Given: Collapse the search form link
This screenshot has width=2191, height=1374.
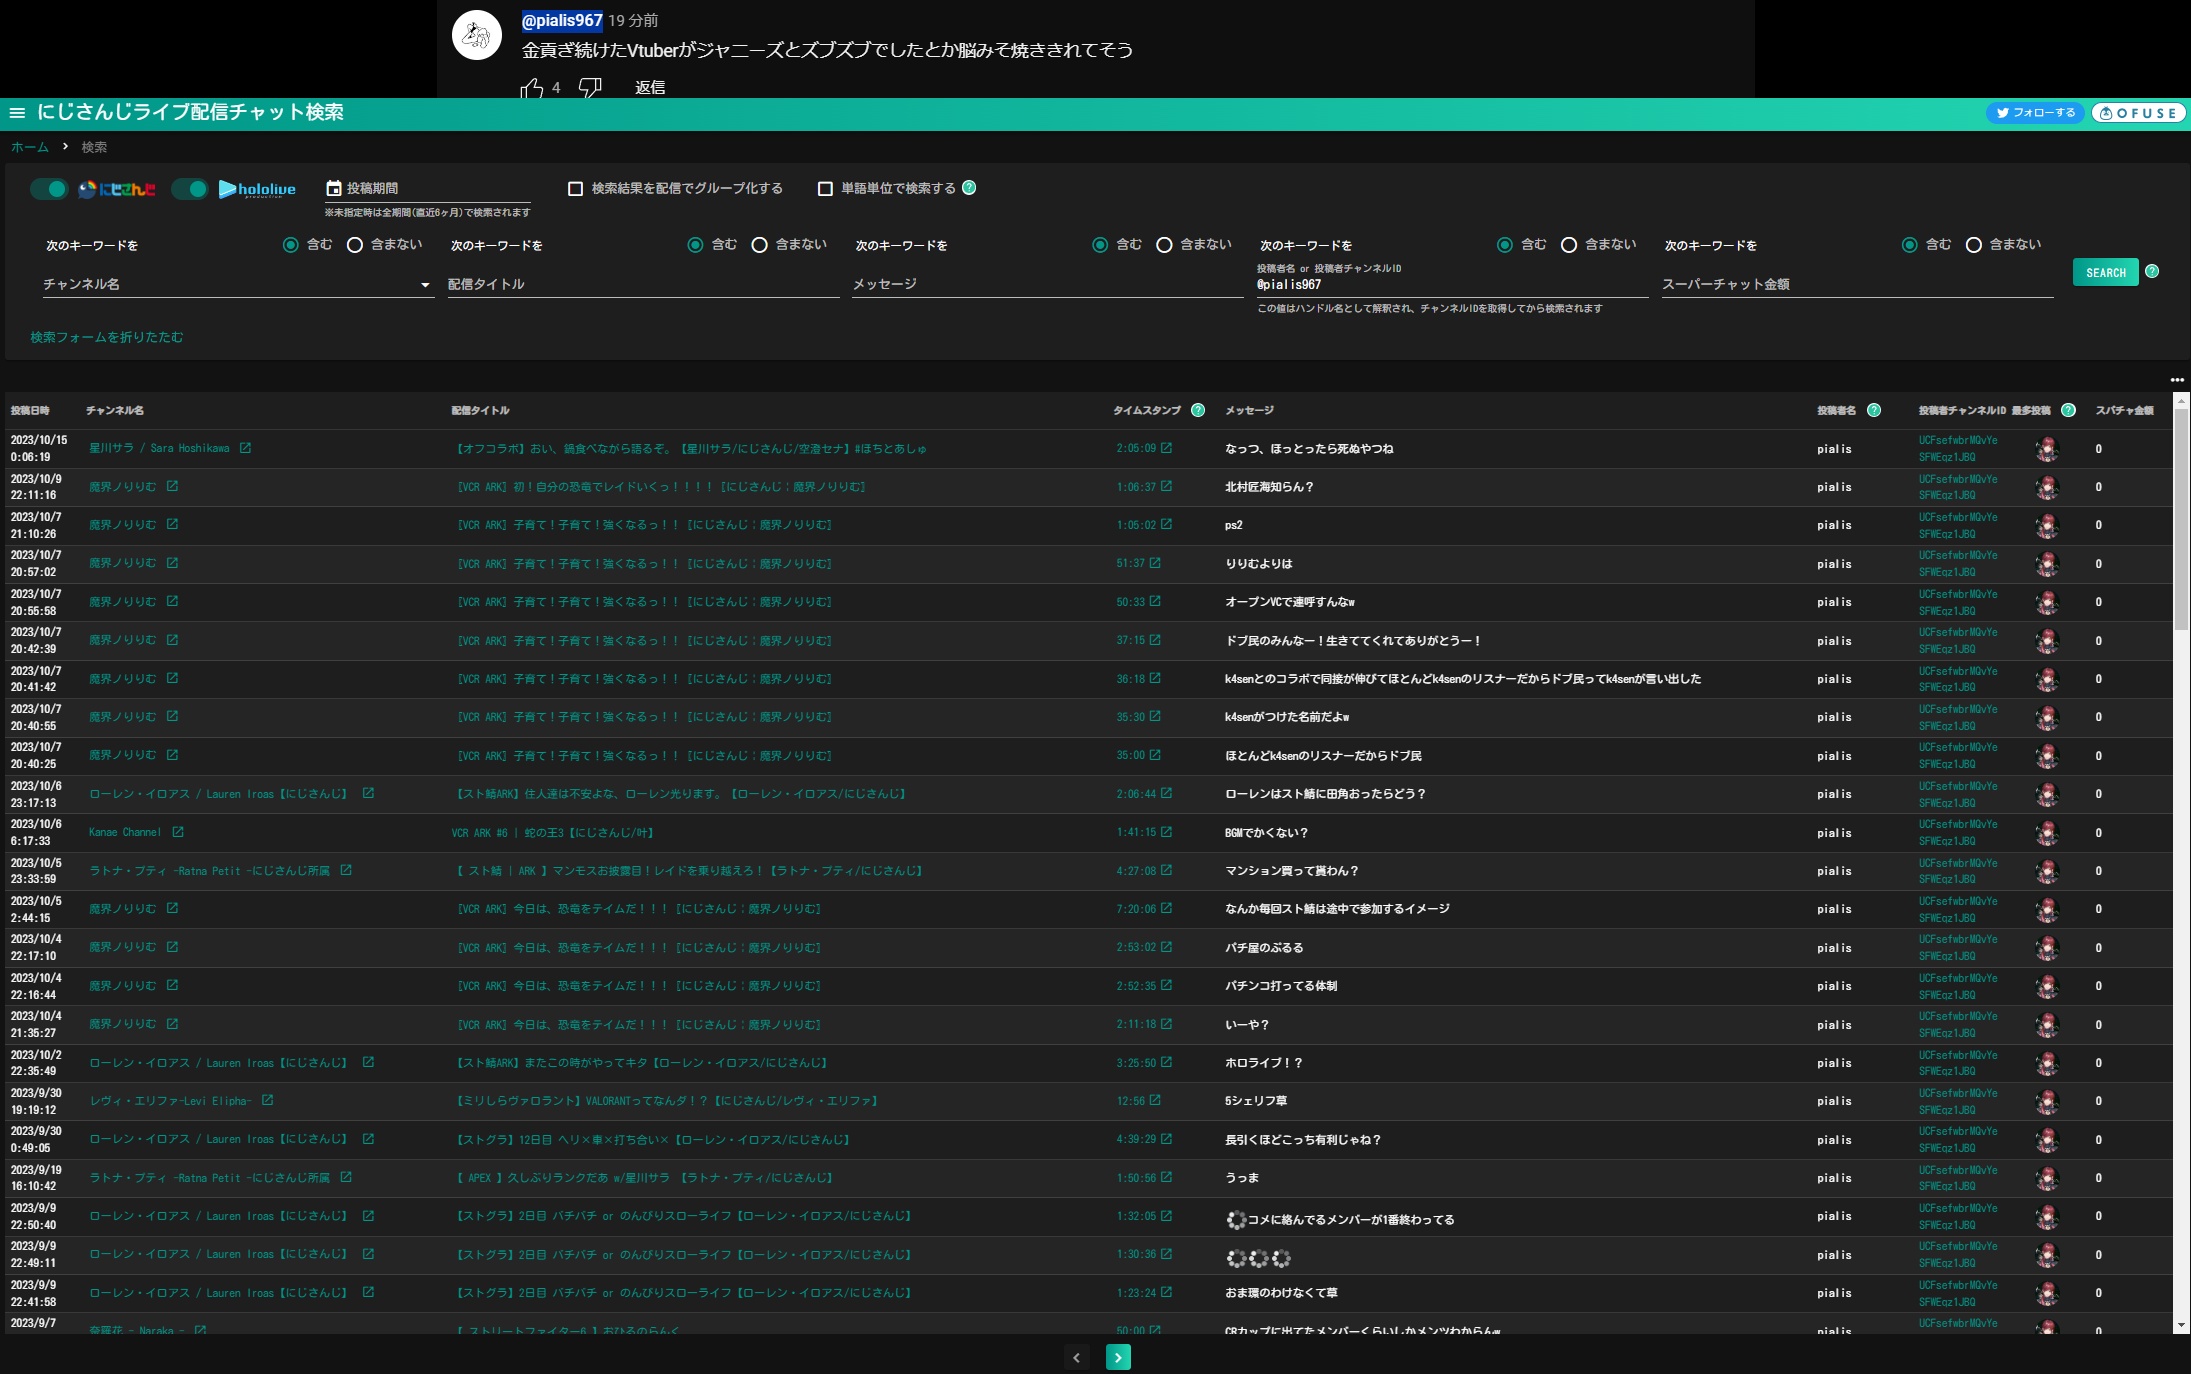Looking at the screenshot, I should click(107, 337).
